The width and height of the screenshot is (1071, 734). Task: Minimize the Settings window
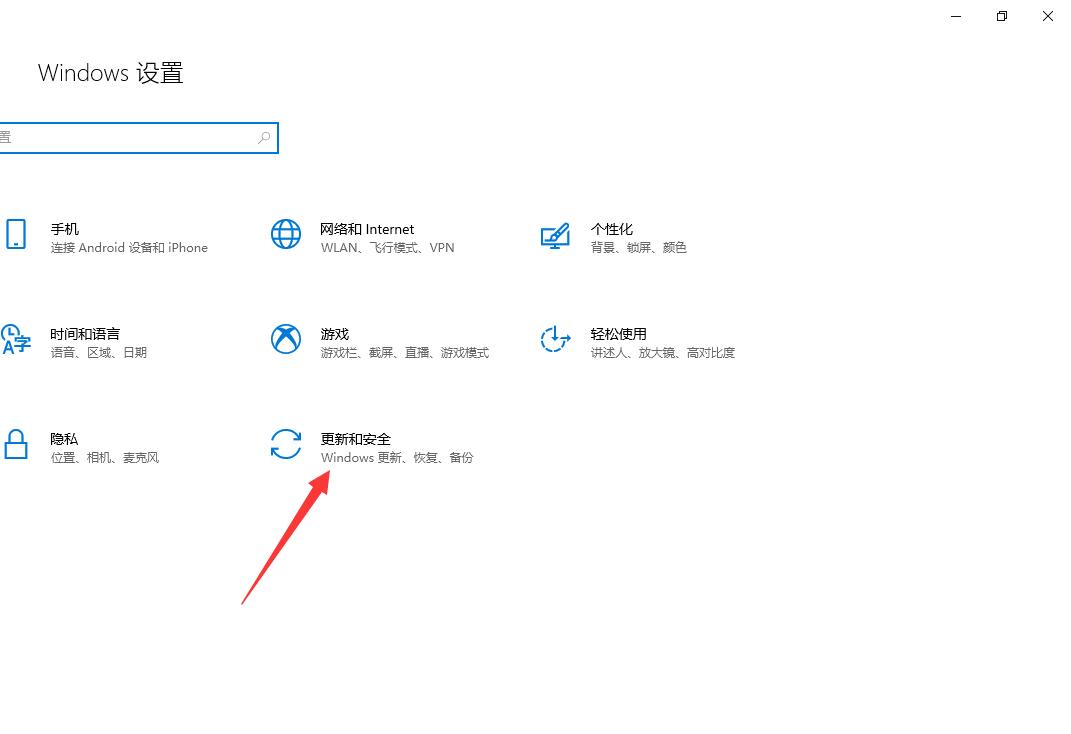click(956, 16)
